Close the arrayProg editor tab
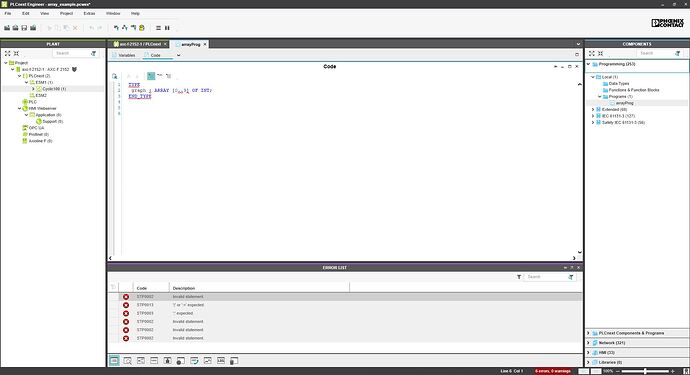The height and width of the screenshot is (375, 690). coord(205,44)
